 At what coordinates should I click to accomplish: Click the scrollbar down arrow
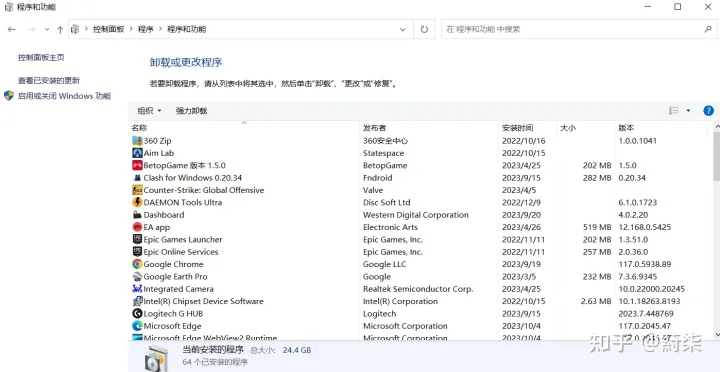click(716, 334)
